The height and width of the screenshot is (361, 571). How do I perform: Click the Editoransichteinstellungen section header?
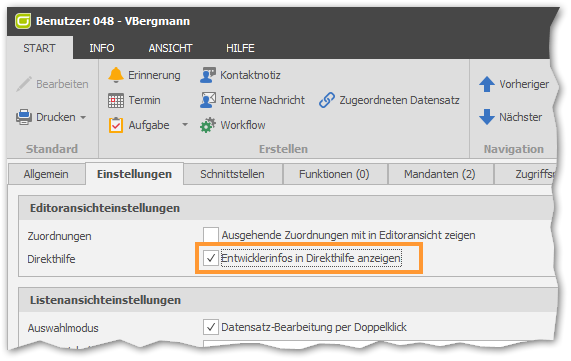coord(105,208)
